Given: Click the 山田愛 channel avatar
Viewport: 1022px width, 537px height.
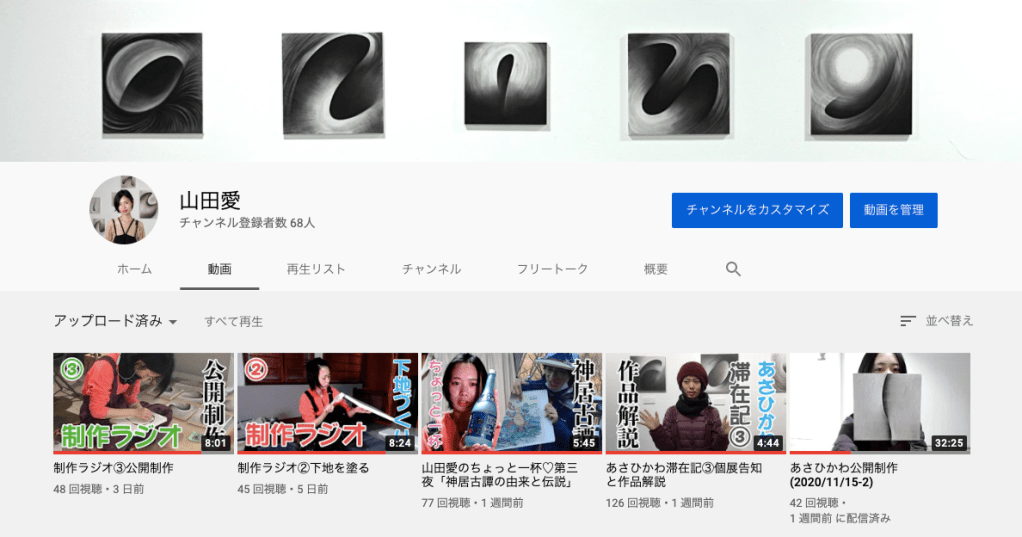Looking at the screenshot, I should point(124,210).
